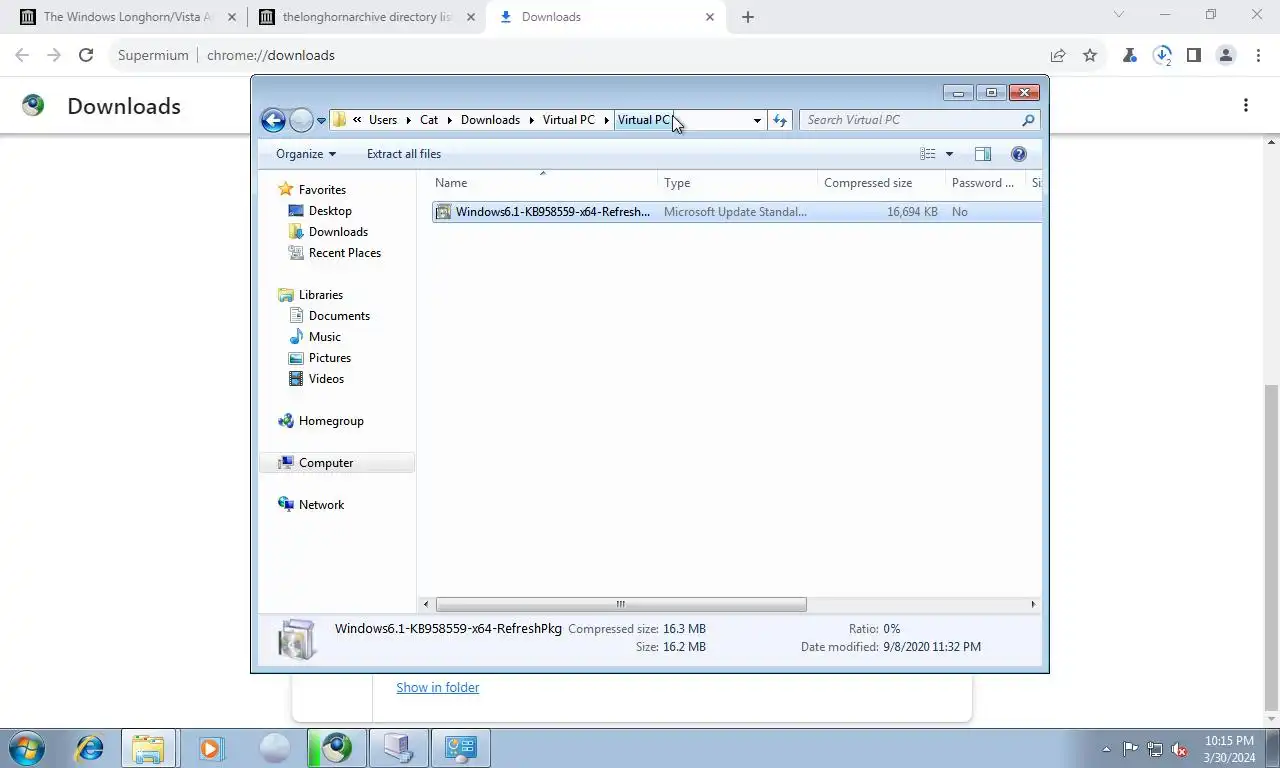This screenshot has width=1280, height=768.
Task: Open the browser downloads toolbar icon
Action: click(x=1162, y=56)
